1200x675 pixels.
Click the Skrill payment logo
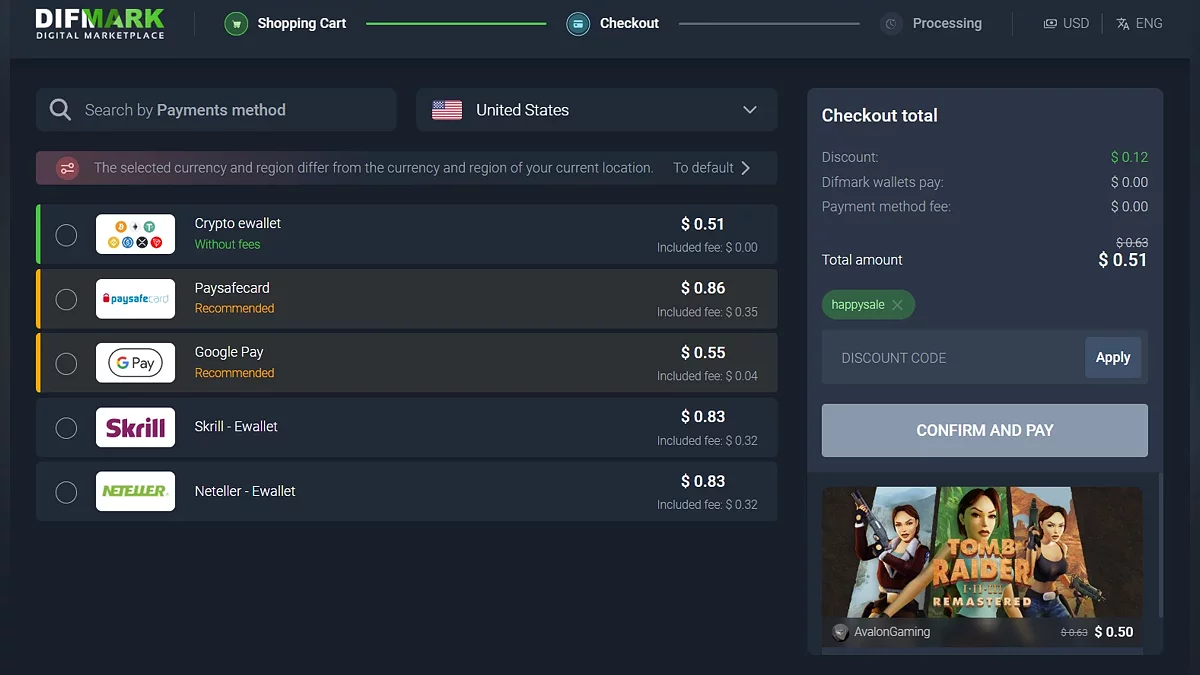click(x=135, y=427)
